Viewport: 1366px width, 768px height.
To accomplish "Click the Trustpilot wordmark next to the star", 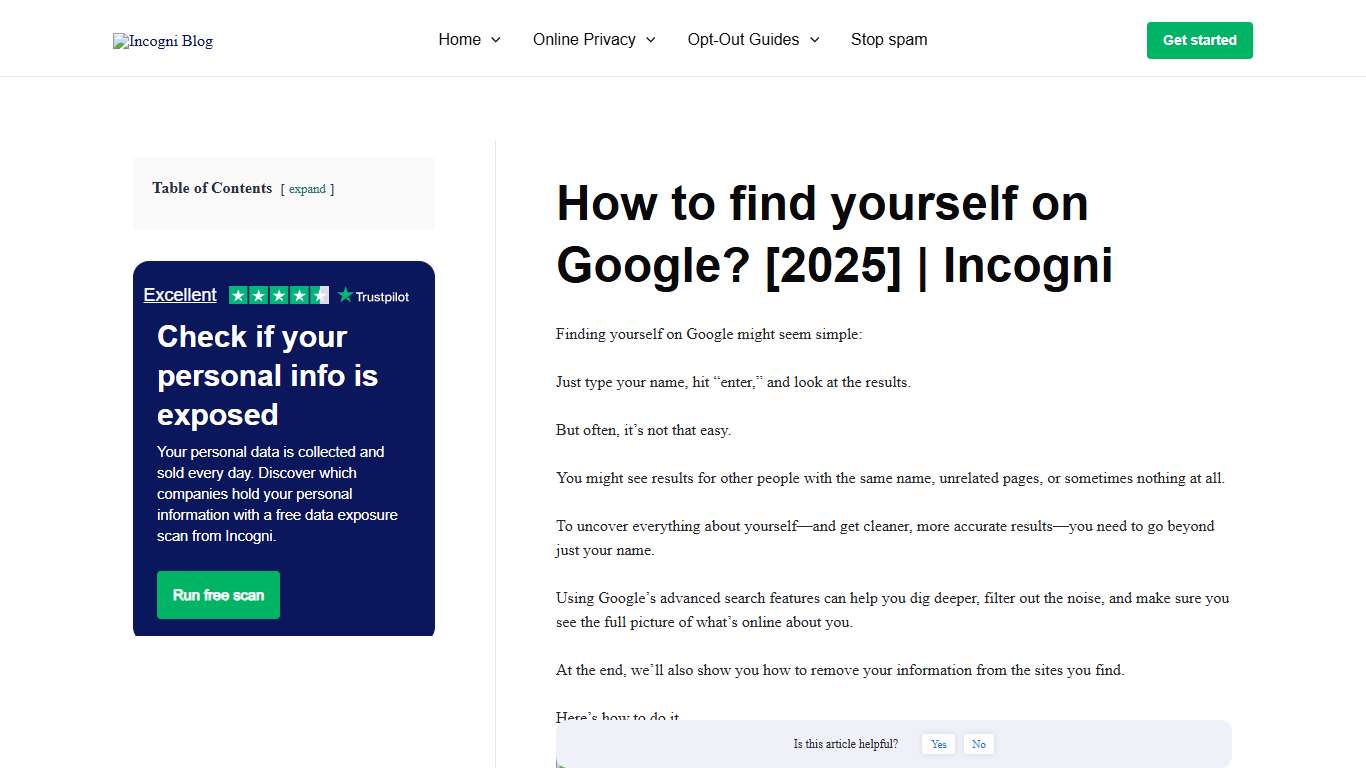I will pyautogui.click(x=383, y=296).
